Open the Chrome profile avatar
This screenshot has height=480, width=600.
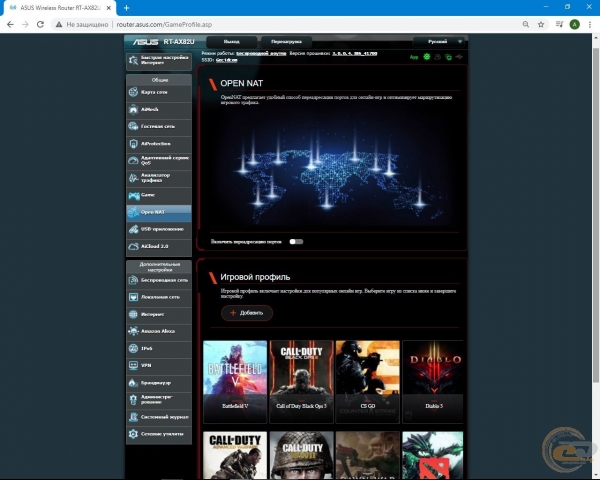[574, 24]
